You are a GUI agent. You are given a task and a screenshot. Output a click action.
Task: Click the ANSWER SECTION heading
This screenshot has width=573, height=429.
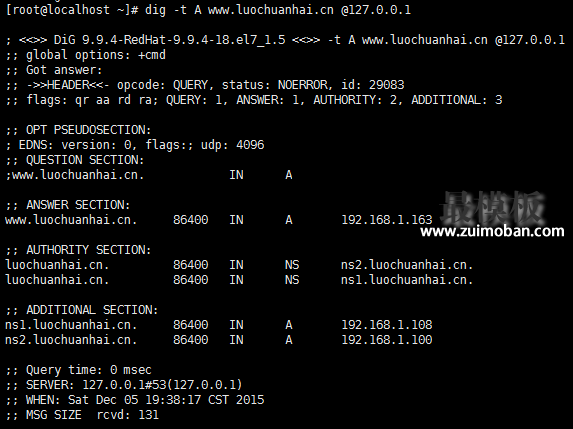(x=68, y=205)
